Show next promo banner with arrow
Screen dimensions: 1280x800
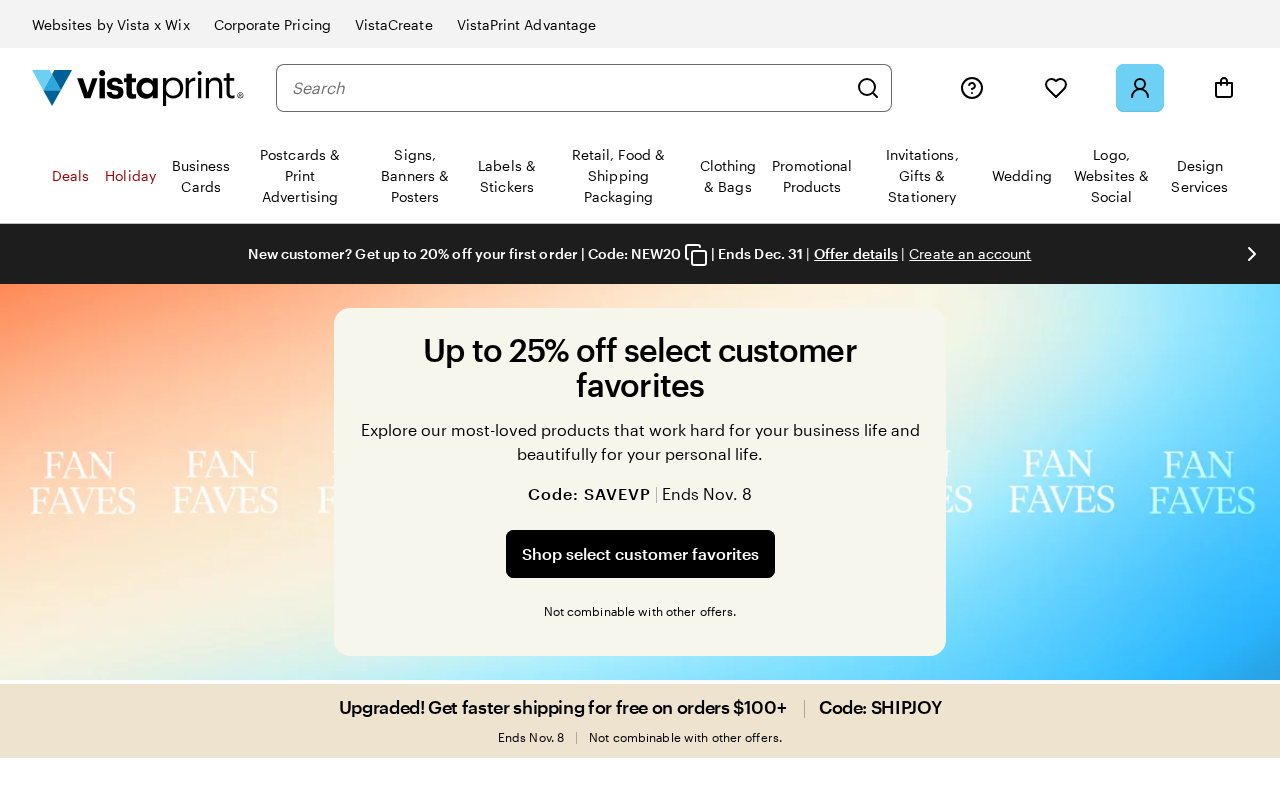(x=1251, y=254)
